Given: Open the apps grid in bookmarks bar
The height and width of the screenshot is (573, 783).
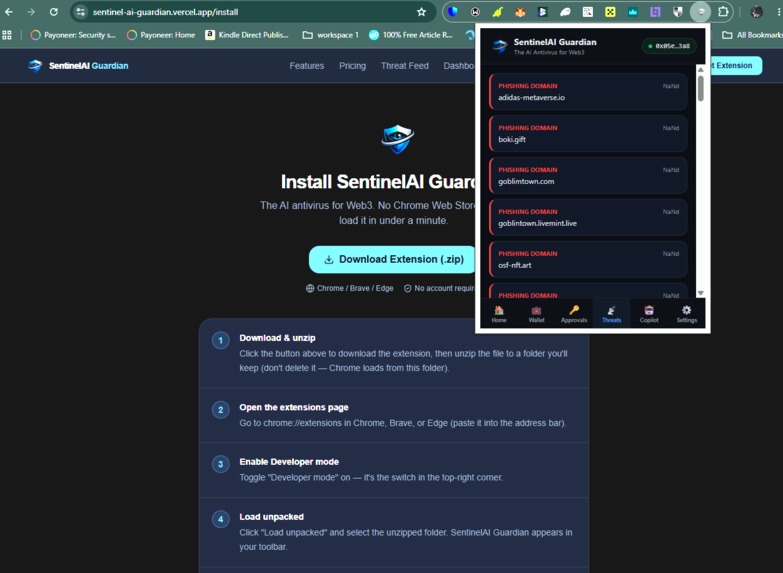Looking at the screenshot, I should click(7, 35).
